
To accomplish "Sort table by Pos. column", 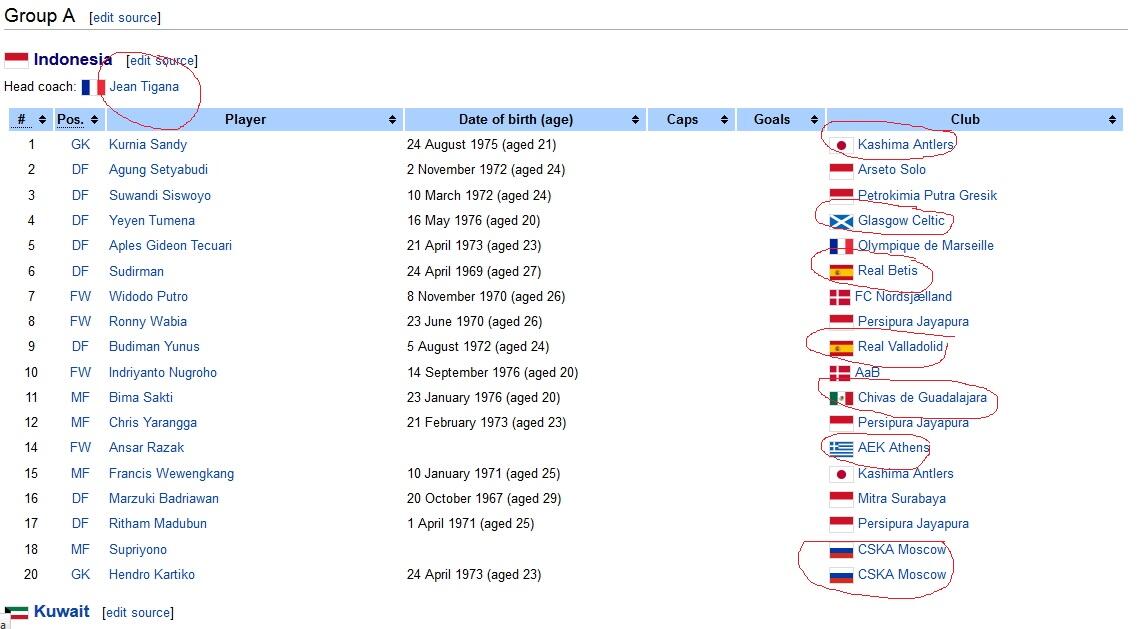I will click(70, 120).
